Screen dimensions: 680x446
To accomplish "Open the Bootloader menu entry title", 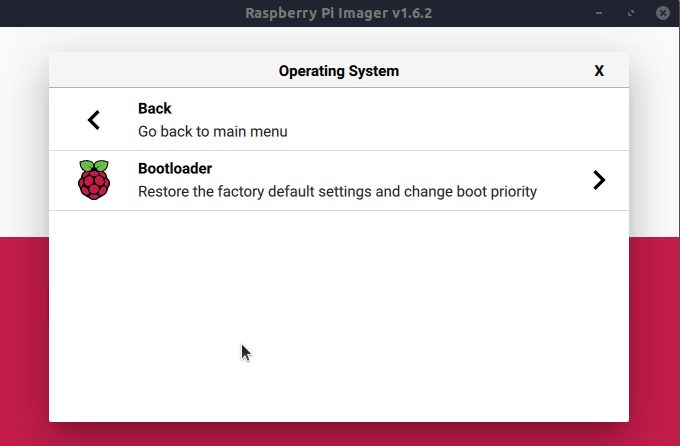I will (175, 168).
